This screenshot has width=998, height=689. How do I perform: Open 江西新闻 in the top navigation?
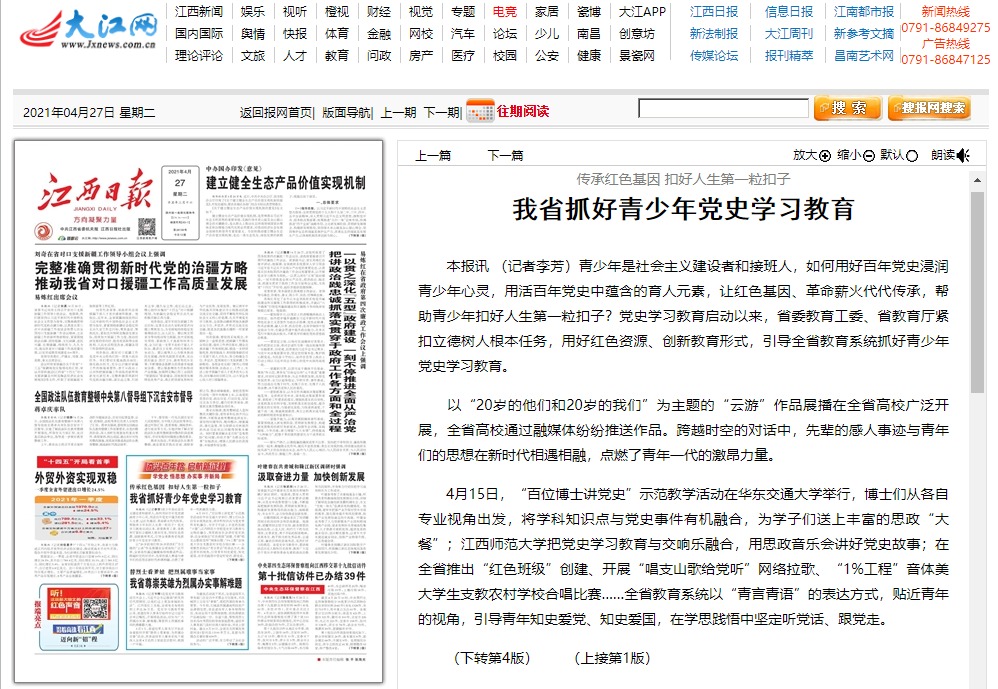pos(199,11)
